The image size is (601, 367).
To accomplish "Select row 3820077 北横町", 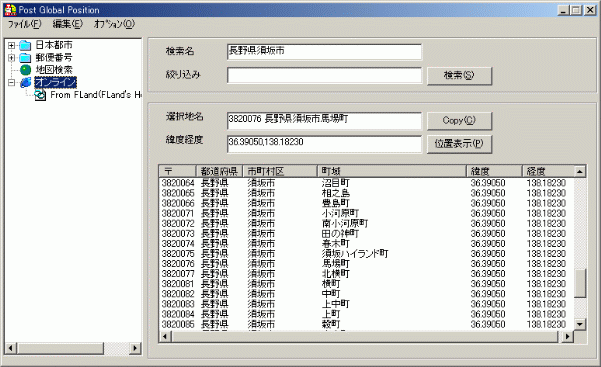I will (366, 274).
